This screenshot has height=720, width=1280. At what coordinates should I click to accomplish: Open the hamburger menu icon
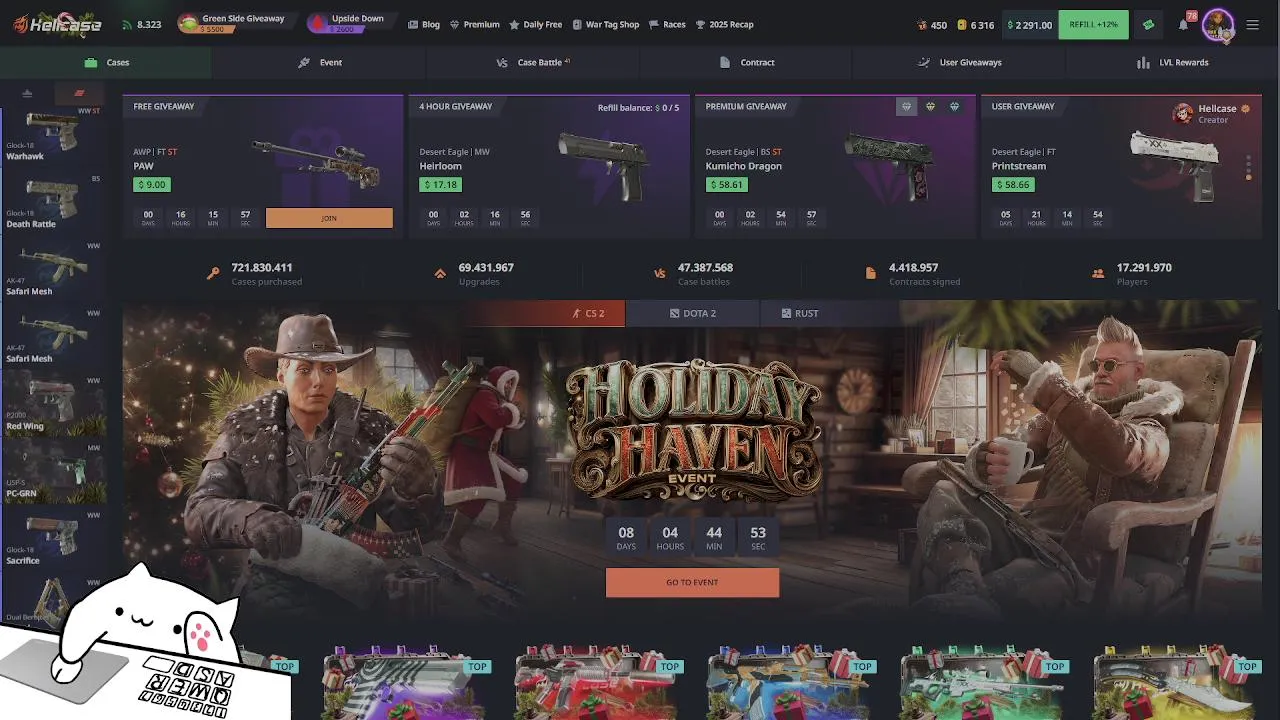[x=1252, y=25]
